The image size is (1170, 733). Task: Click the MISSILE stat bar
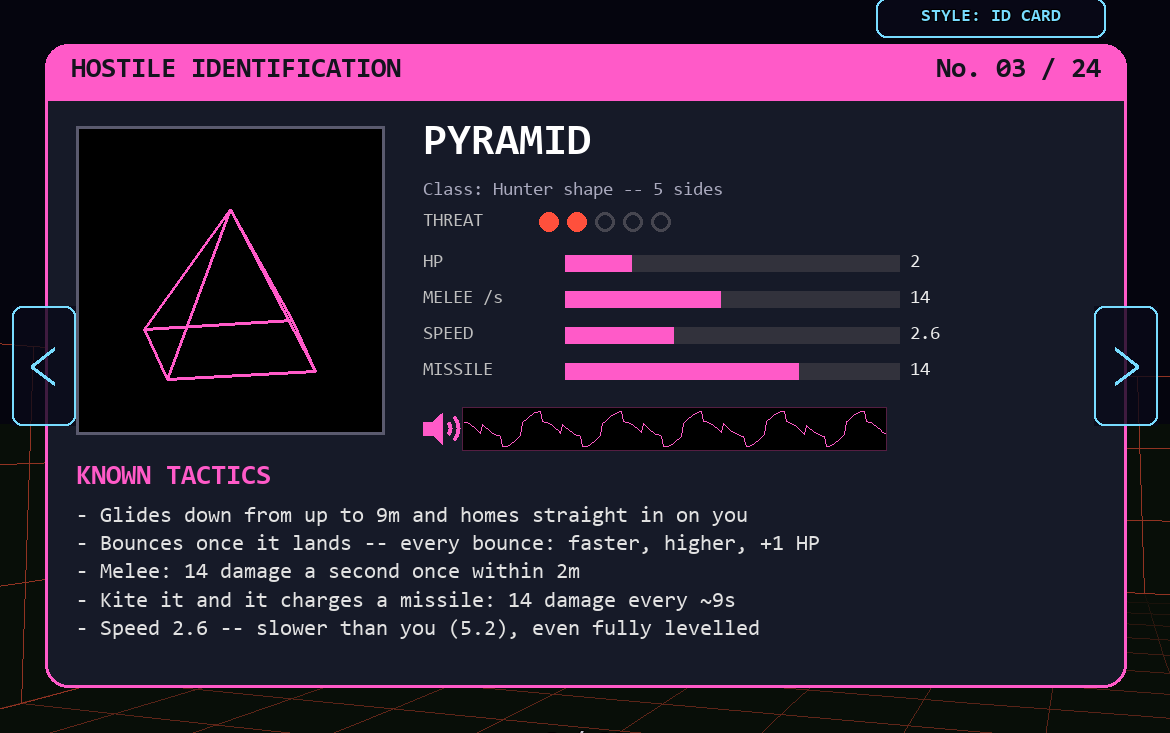pos(732,371)
